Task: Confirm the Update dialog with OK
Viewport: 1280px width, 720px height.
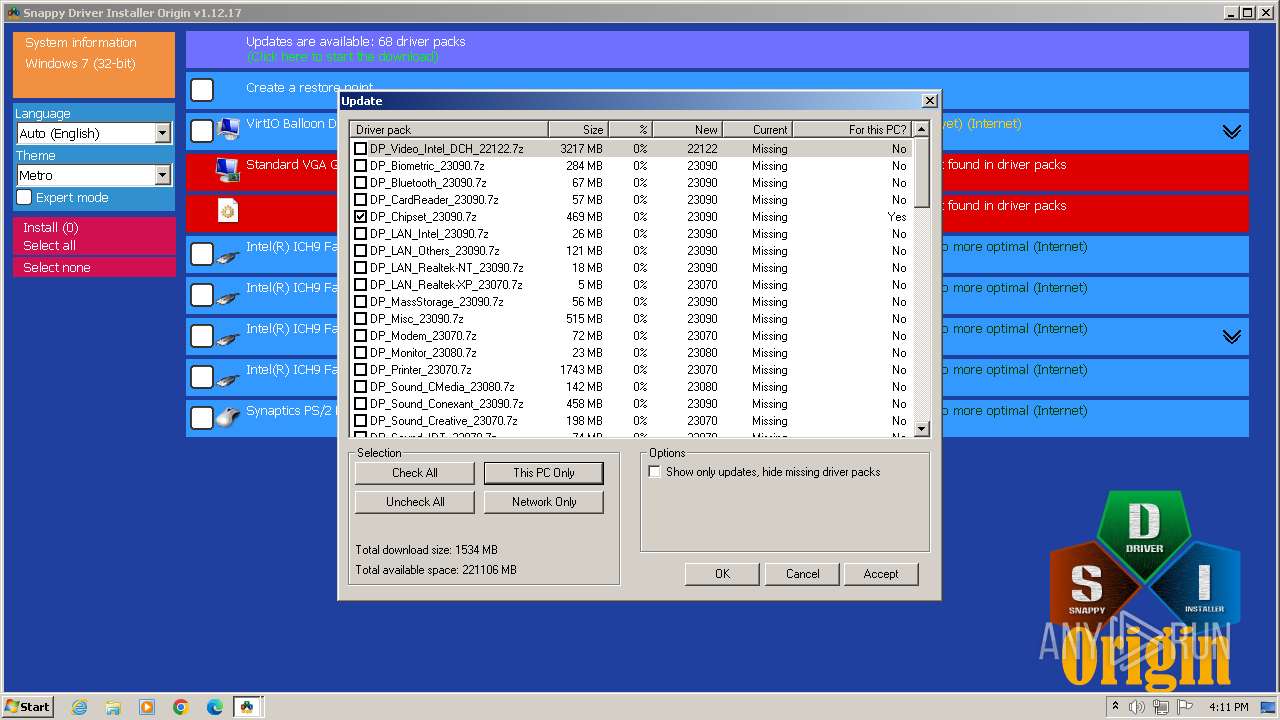Action: 722,574
